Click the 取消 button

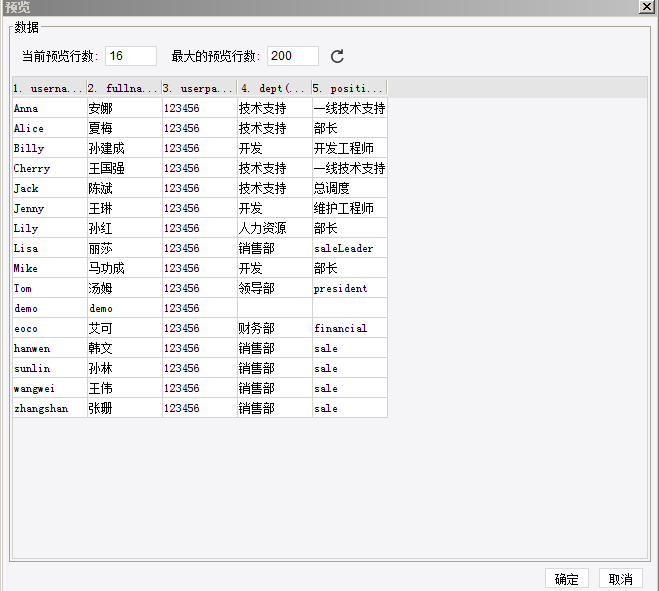click(x=621, y=579)
